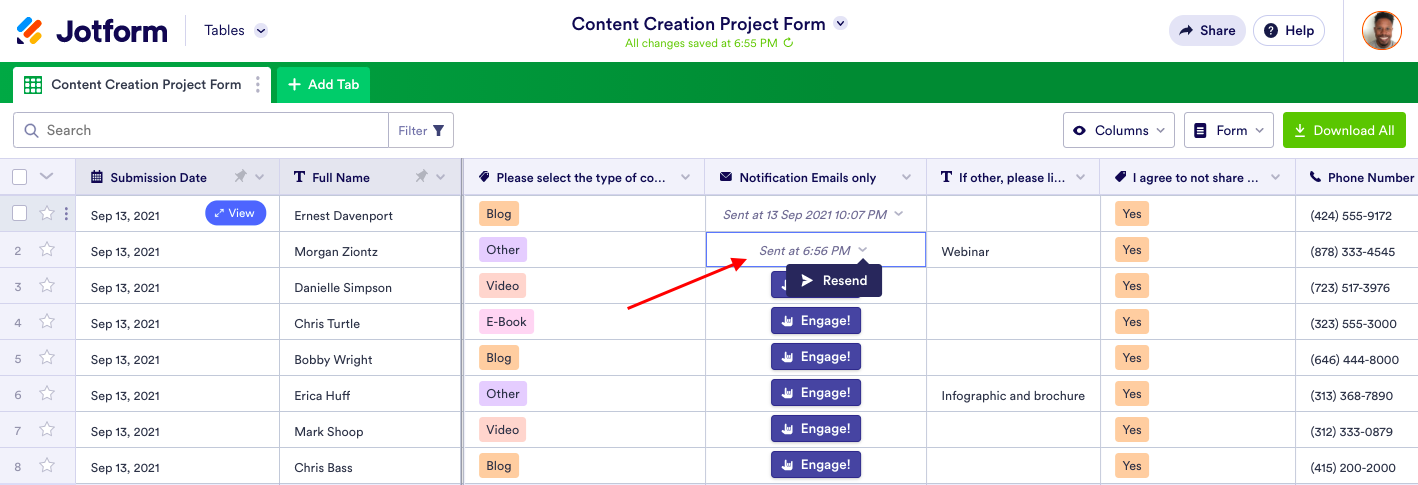Image resolution: width=1418 pixels, height=485 pixels.
Task: Open row options three-dot menu for Ernest Davenport
Action: pyautogui.click(x=66, y=214)
